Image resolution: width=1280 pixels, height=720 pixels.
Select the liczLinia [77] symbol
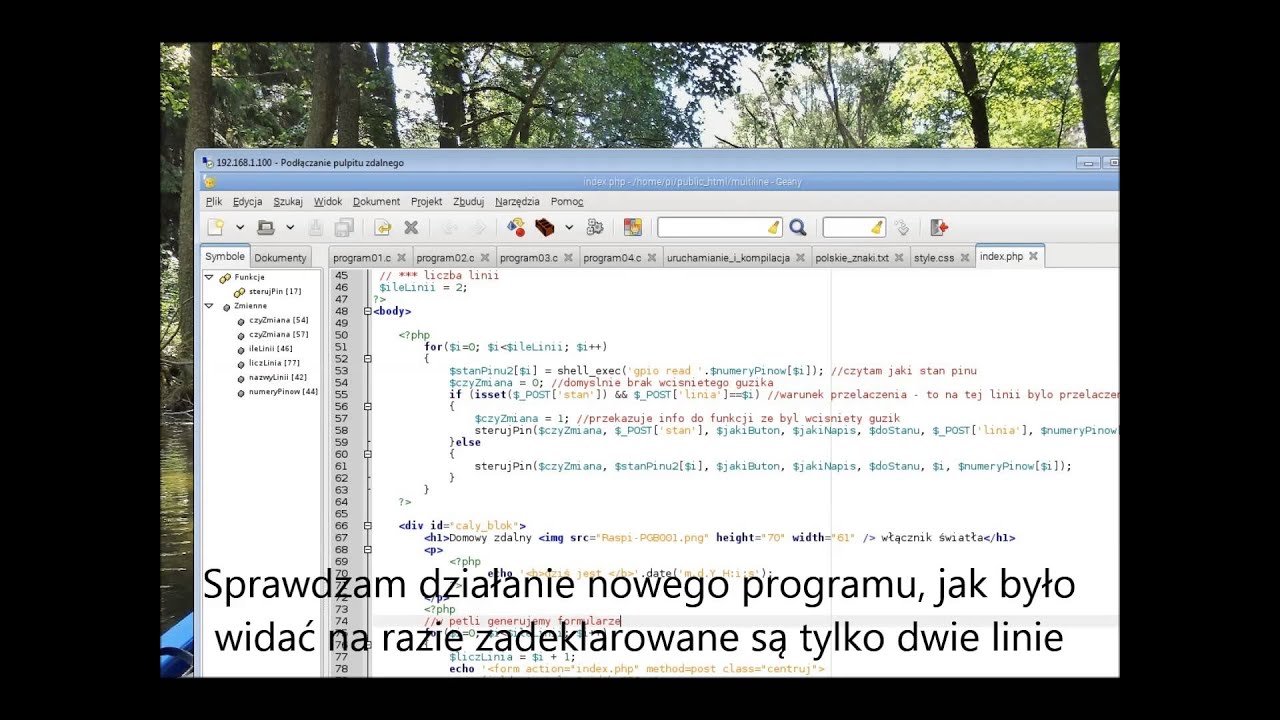(x=274, y=363)
